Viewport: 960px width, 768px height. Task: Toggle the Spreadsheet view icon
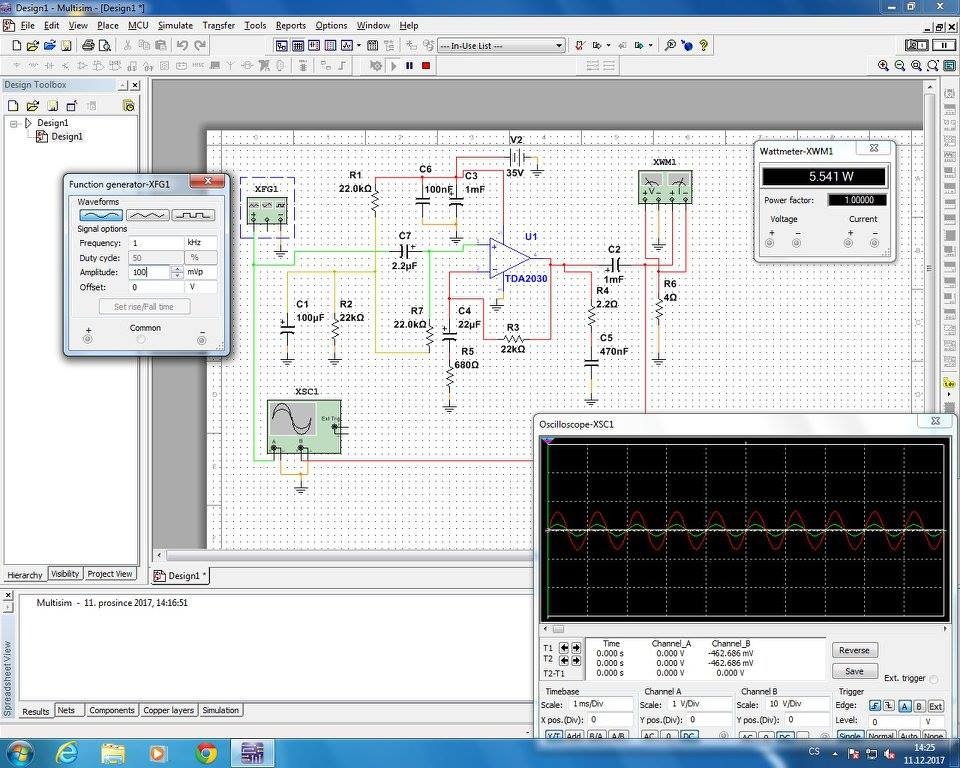pyautogui.click(x=298, y=45)
